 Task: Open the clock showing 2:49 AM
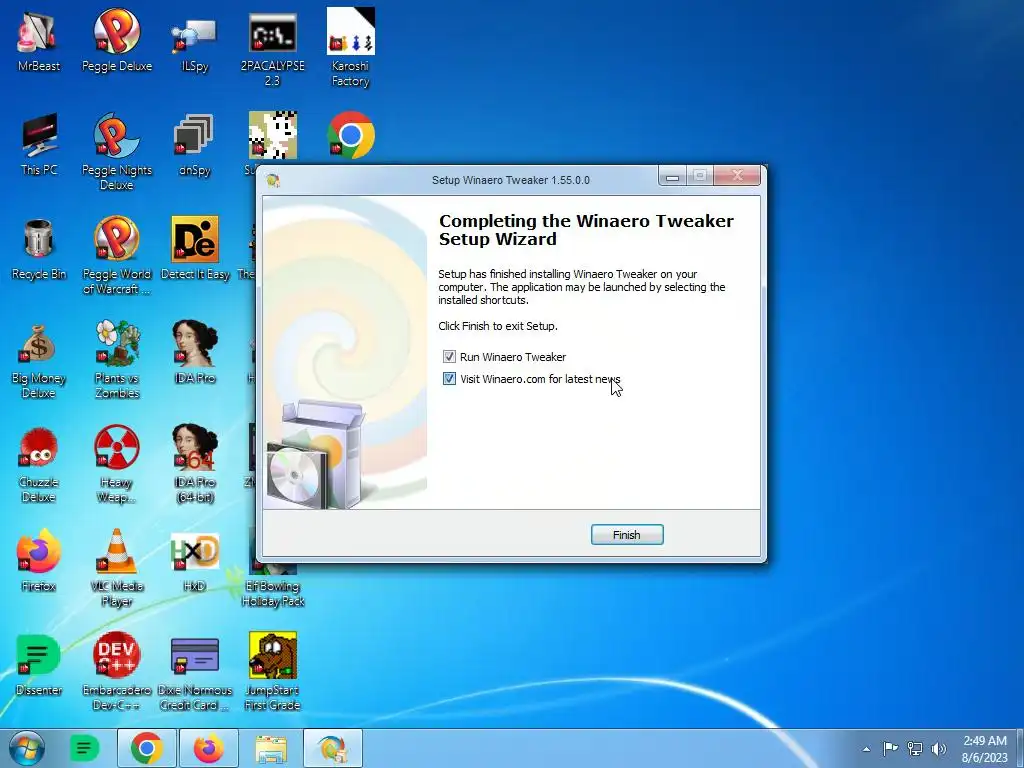[x=985, y=749]
